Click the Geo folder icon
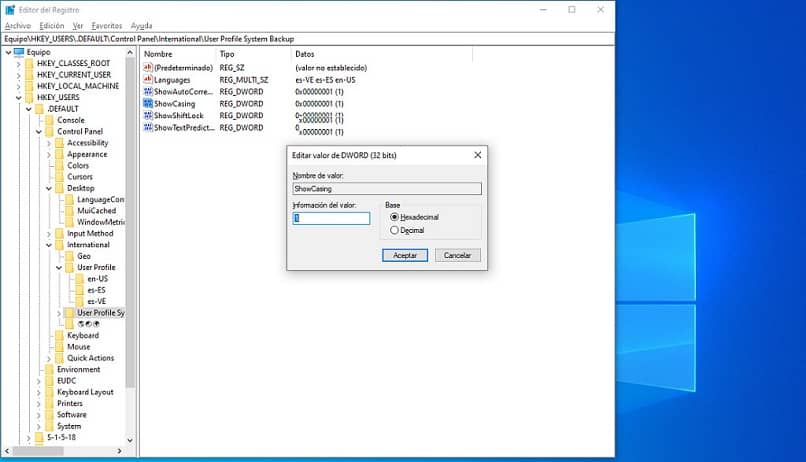806x462 pixels. tap(69, 256)
